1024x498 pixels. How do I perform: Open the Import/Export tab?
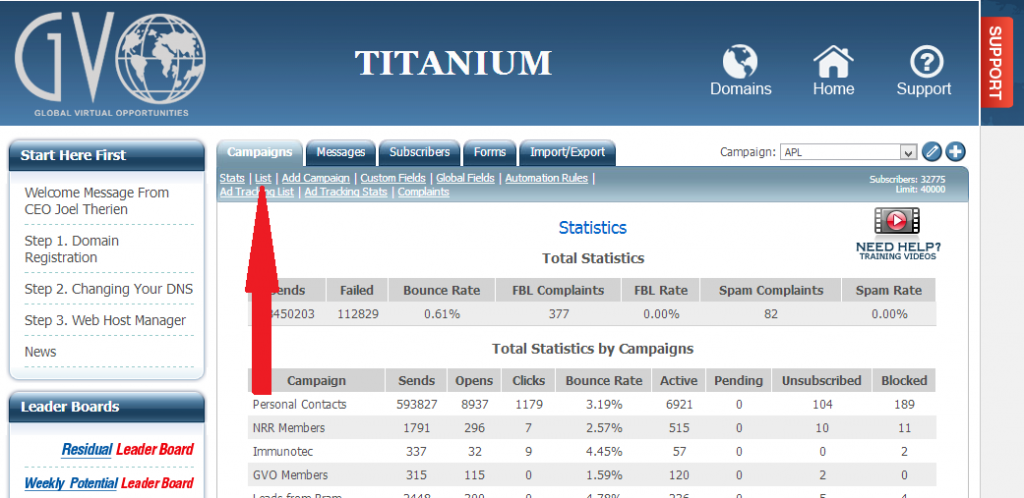pos(567,152)
